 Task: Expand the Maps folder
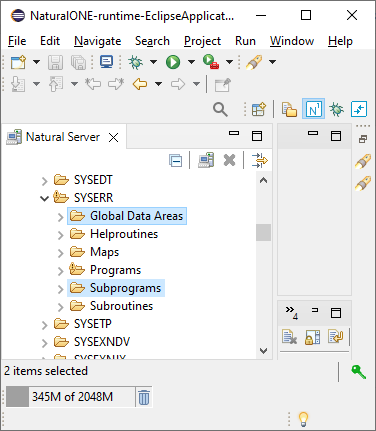(x=60, y=253)
